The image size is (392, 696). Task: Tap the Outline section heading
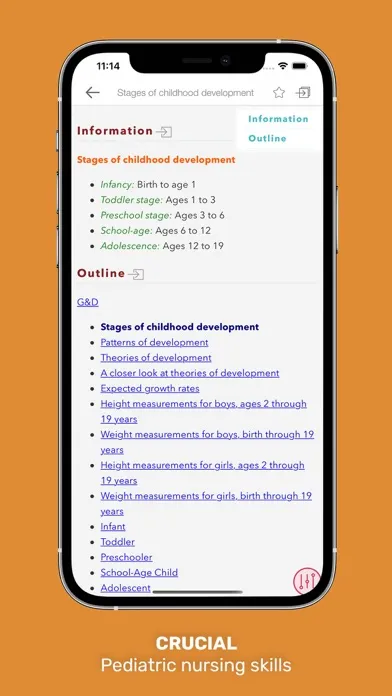point(101,273)
